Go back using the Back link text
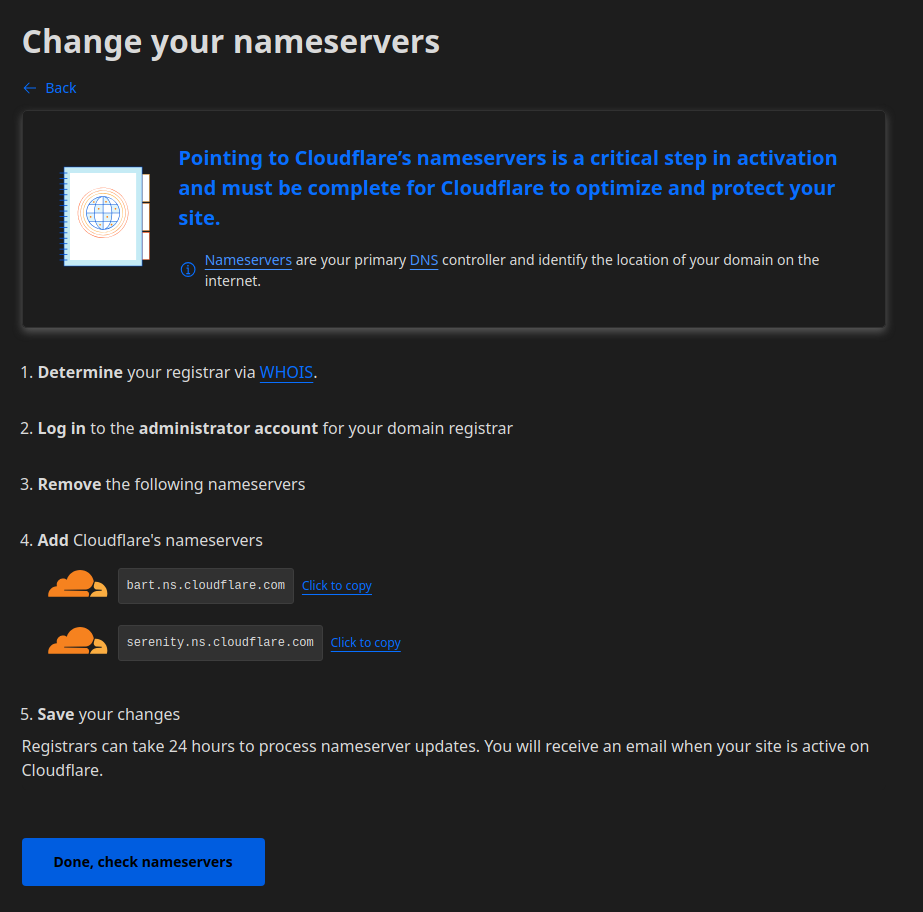Screen dimensions: 923x912 61,88
